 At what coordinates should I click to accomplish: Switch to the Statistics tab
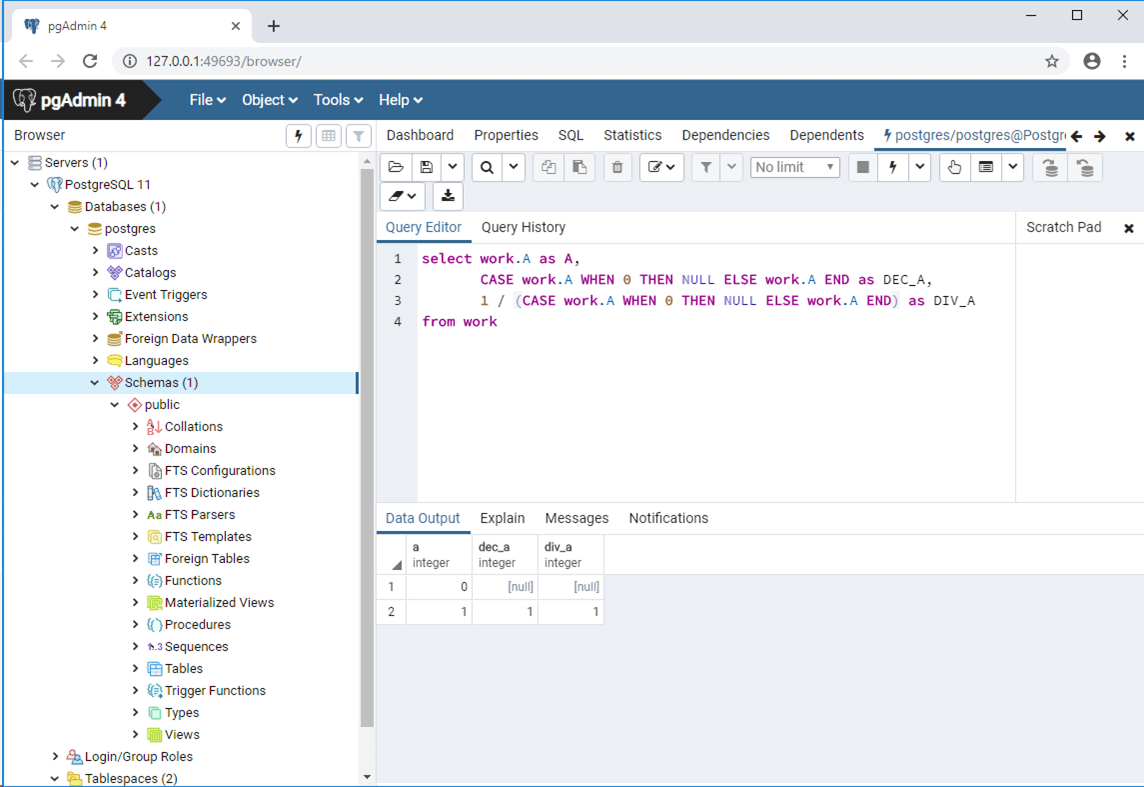click(633, 135)
